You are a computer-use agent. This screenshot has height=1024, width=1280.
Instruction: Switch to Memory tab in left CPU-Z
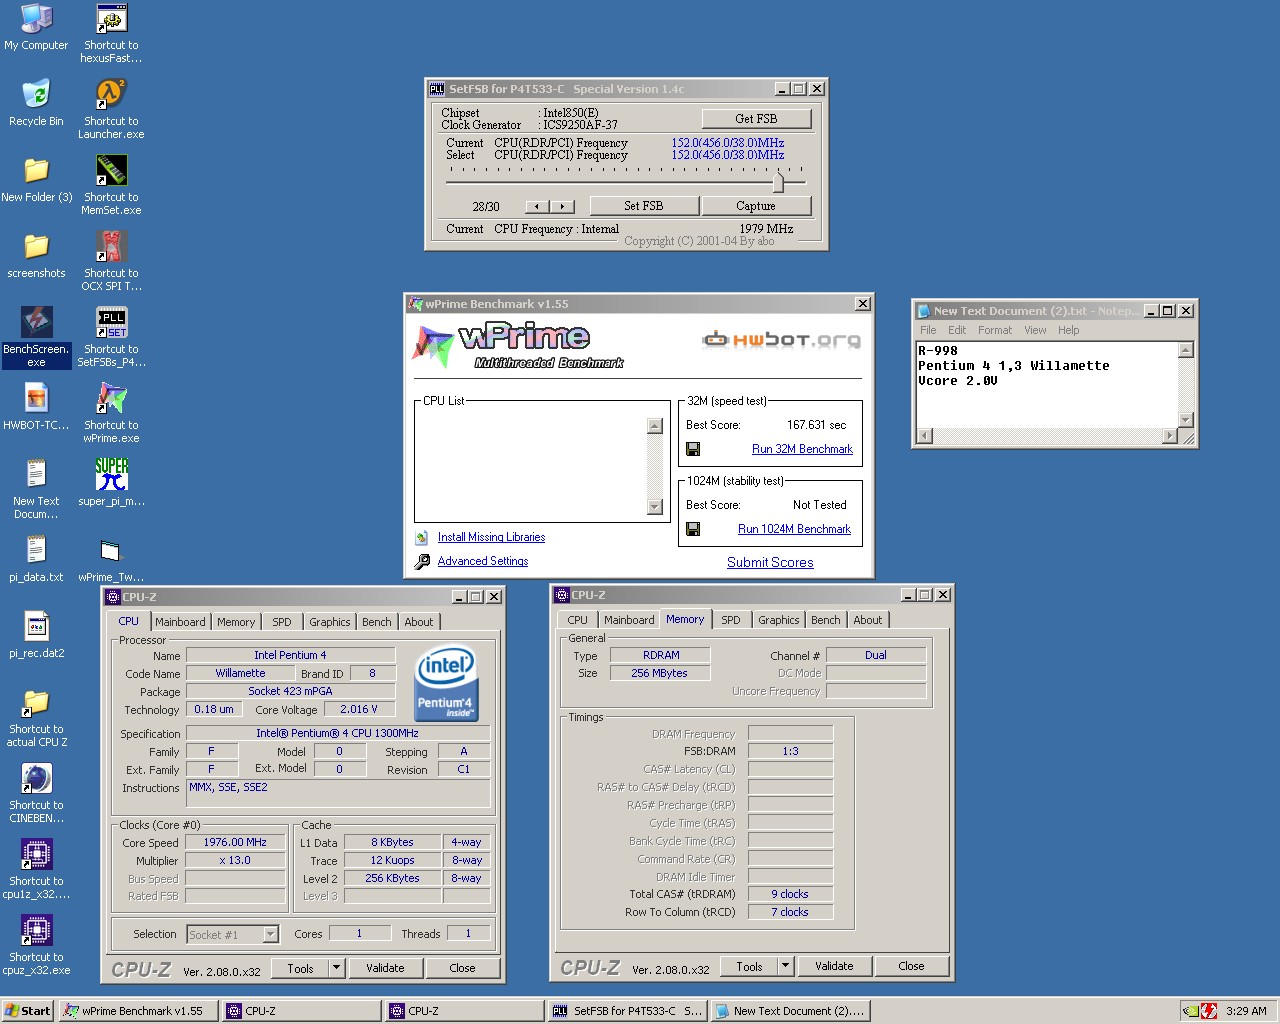point(236,622)
